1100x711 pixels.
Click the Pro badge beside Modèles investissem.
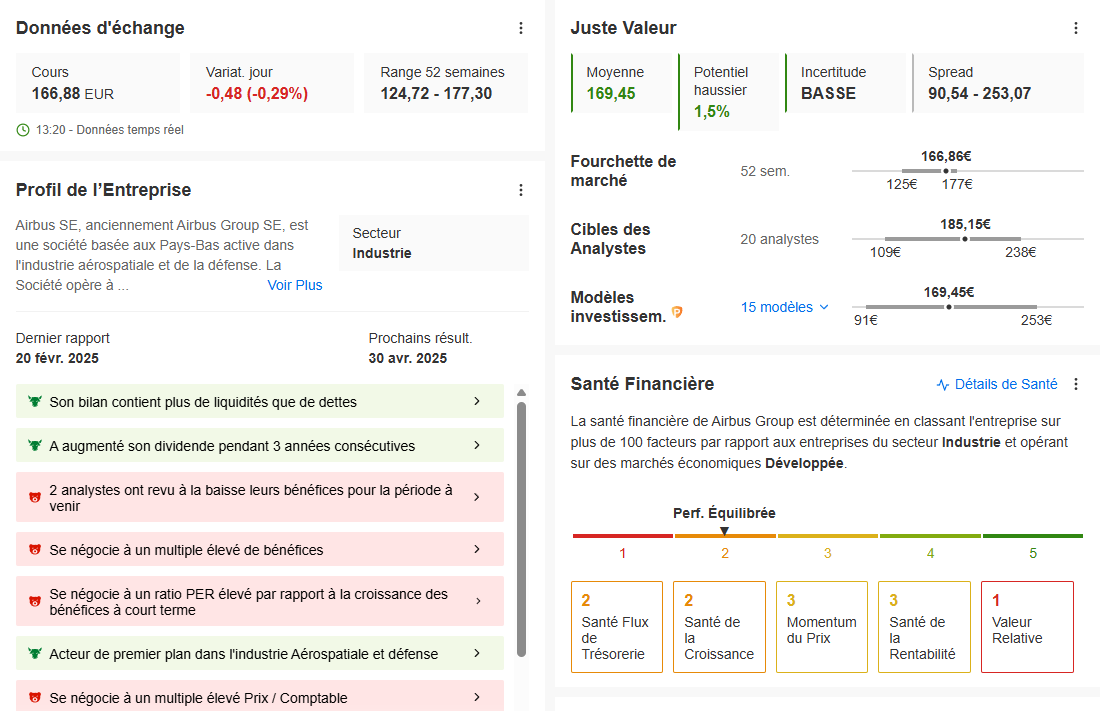point(677,312)
